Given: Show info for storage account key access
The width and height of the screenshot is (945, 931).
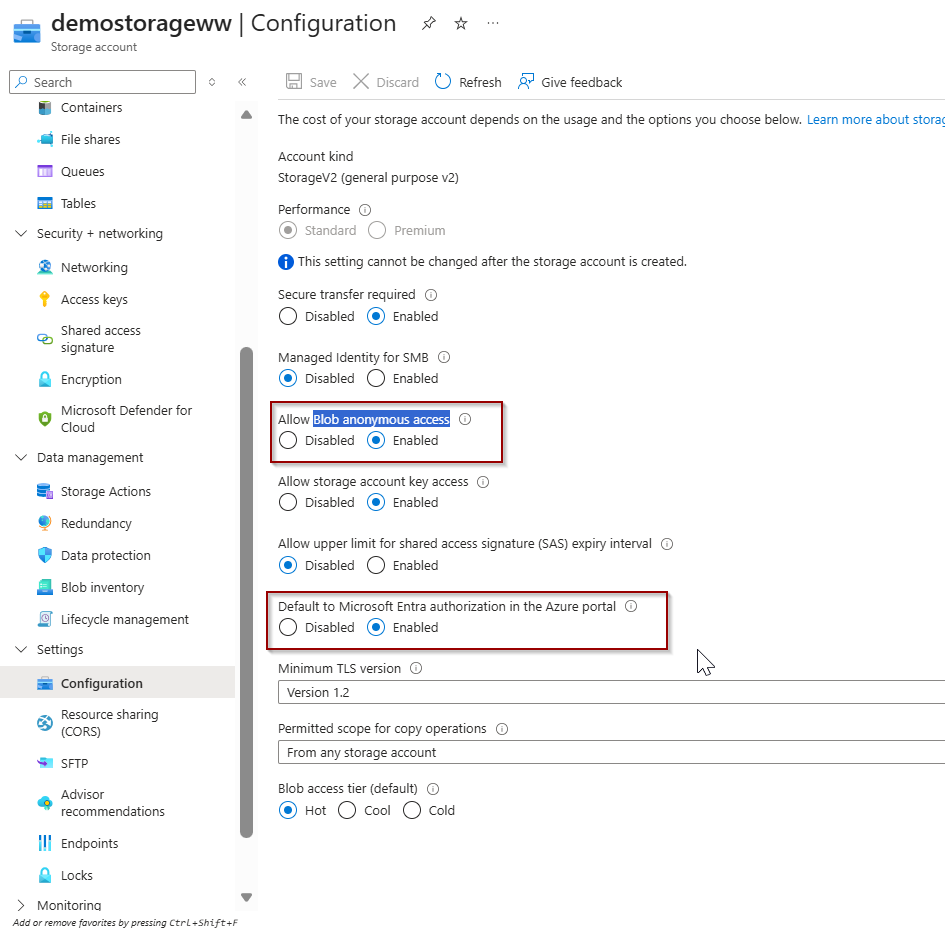Looking at the screenshot, I should [483, 482].
